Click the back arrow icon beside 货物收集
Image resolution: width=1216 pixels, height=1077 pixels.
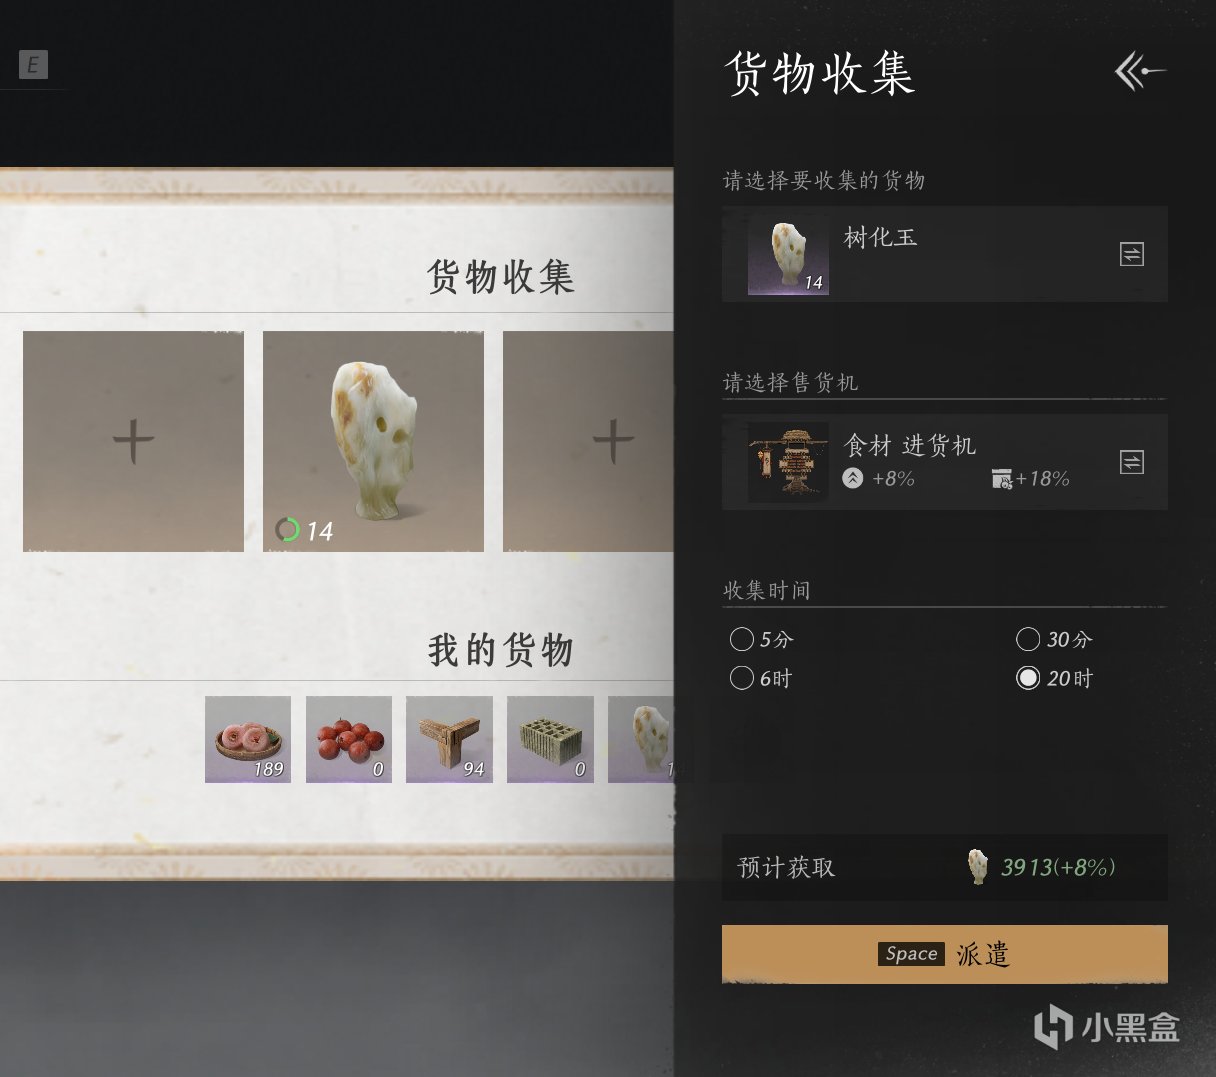(1140, 72)
